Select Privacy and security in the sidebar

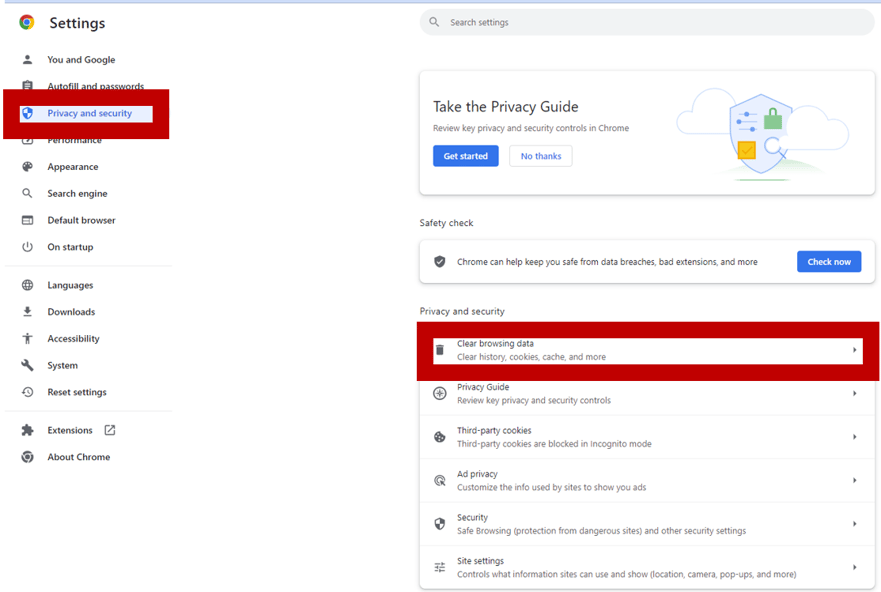click(88, 113)
